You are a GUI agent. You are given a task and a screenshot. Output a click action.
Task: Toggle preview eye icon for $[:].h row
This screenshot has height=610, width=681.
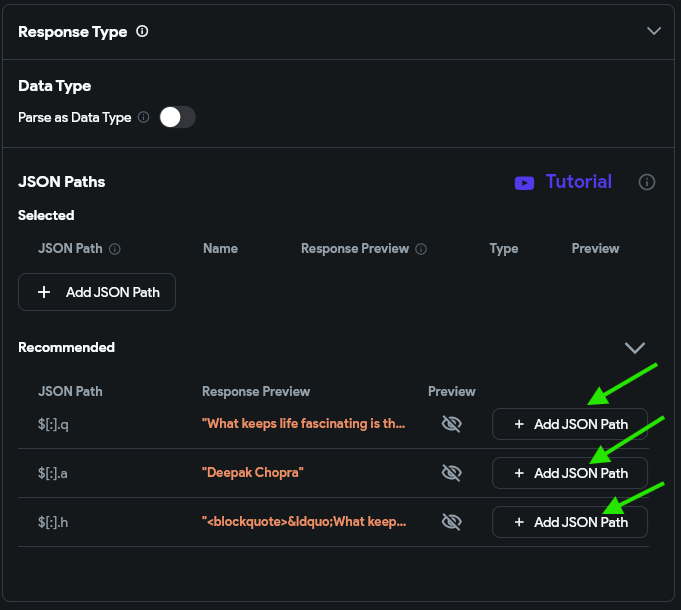[452, 521]
